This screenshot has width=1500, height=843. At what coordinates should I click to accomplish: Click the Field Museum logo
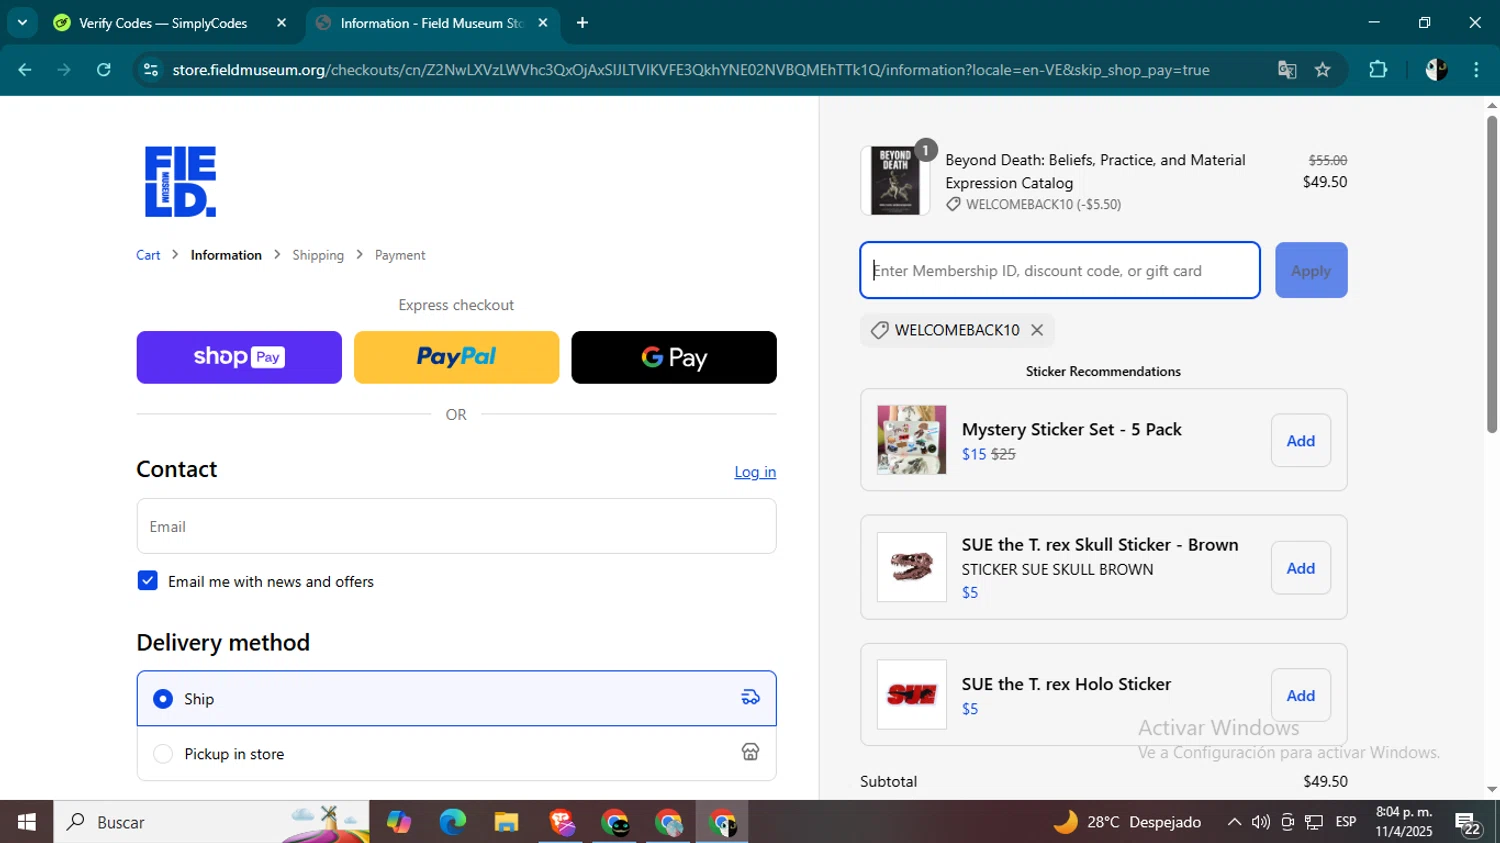pyautogui.click(x=180, y=181)
